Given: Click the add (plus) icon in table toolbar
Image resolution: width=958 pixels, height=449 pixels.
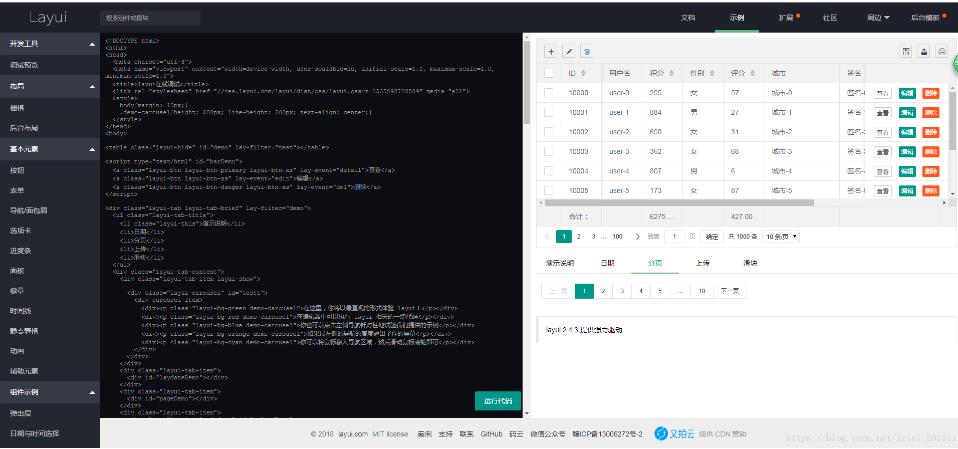Looking at the screenshot, I should pos(550,52).
